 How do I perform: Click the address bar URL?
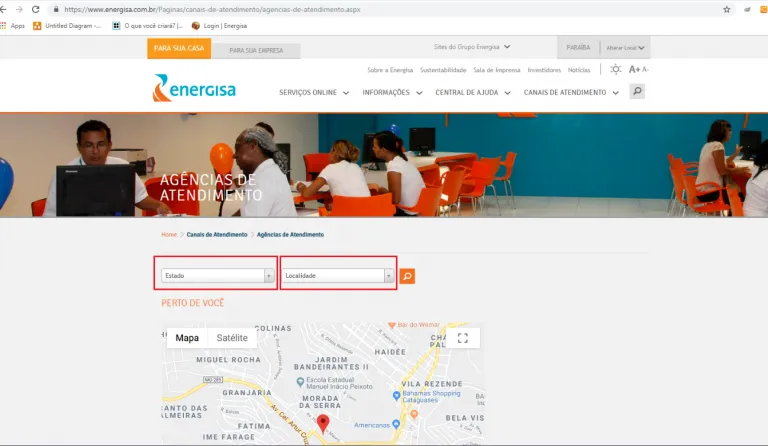tap(212, 9)
